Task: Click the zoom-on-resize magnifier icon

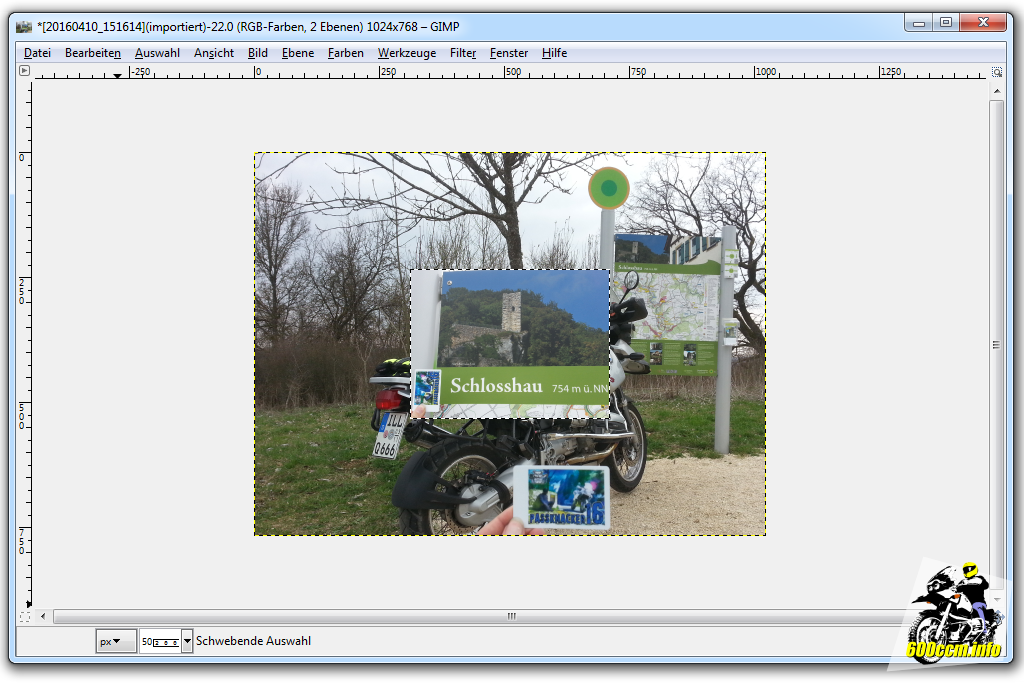Action: [996, 72]
